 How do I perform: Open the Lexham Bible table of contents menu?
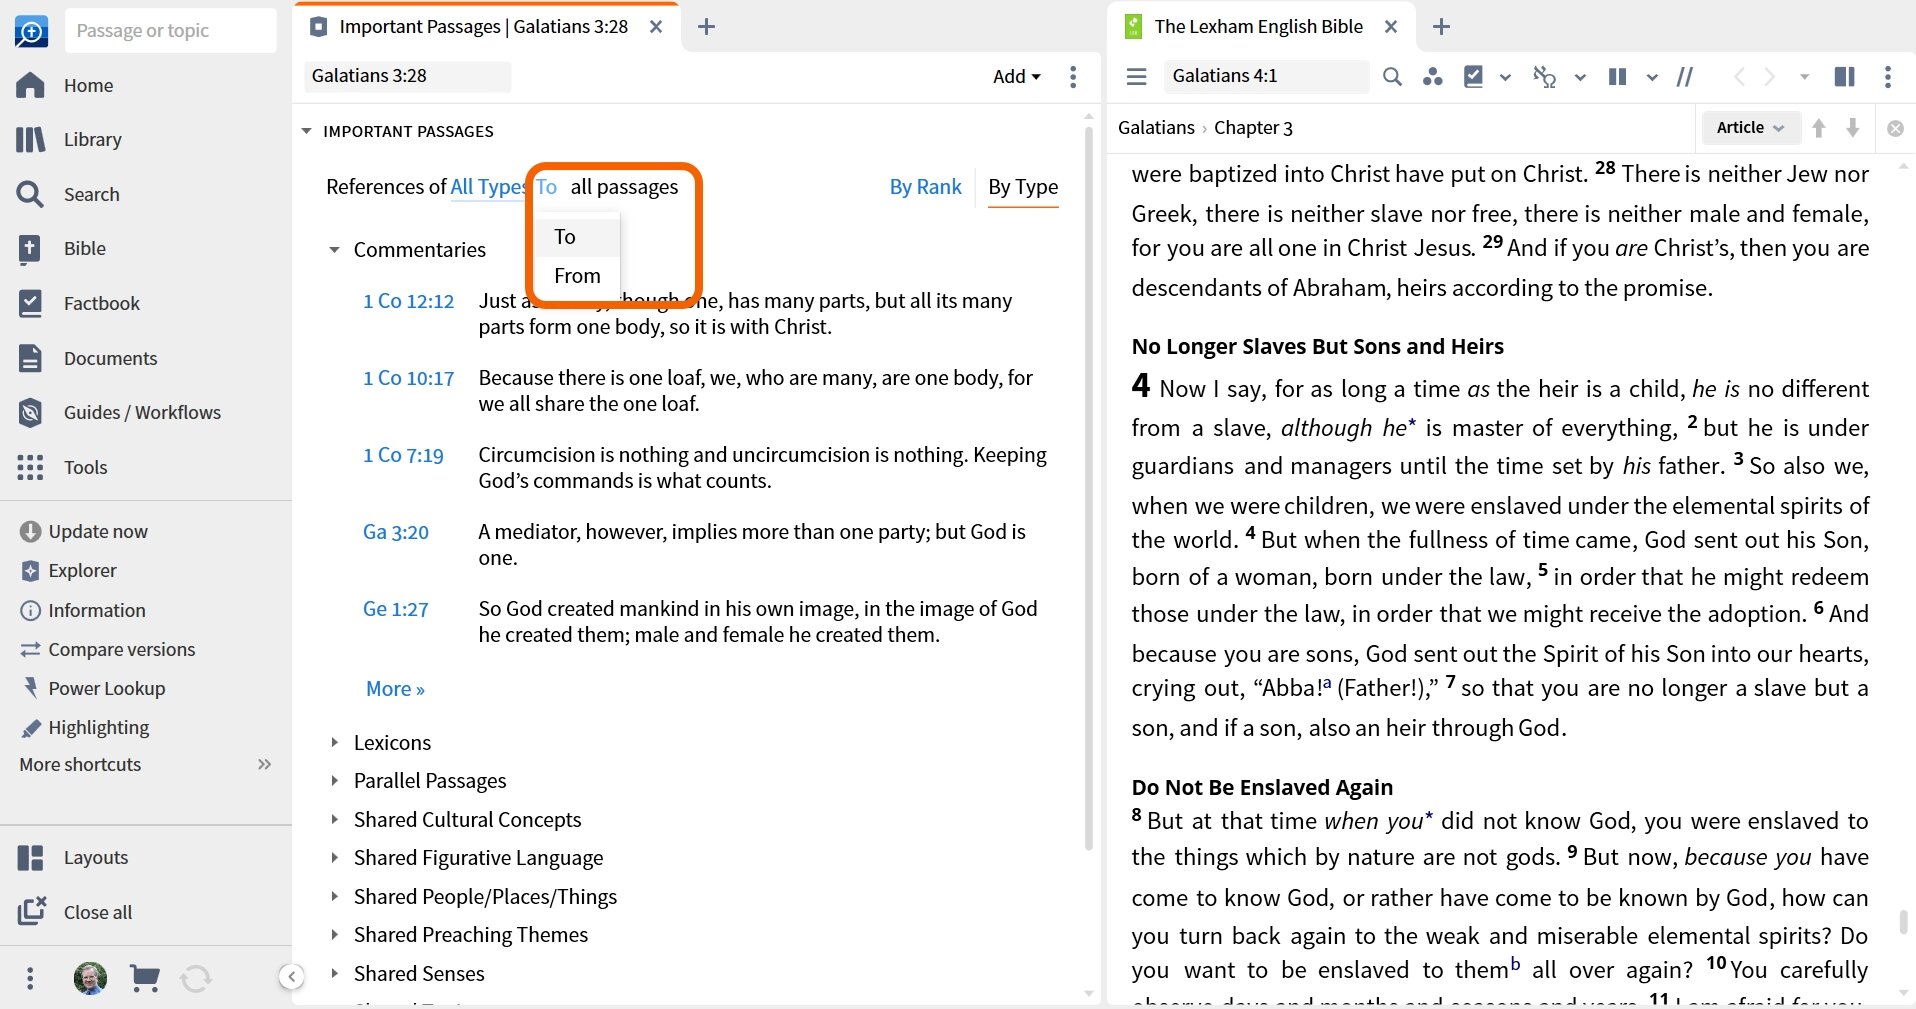(x=1136, y=76)
